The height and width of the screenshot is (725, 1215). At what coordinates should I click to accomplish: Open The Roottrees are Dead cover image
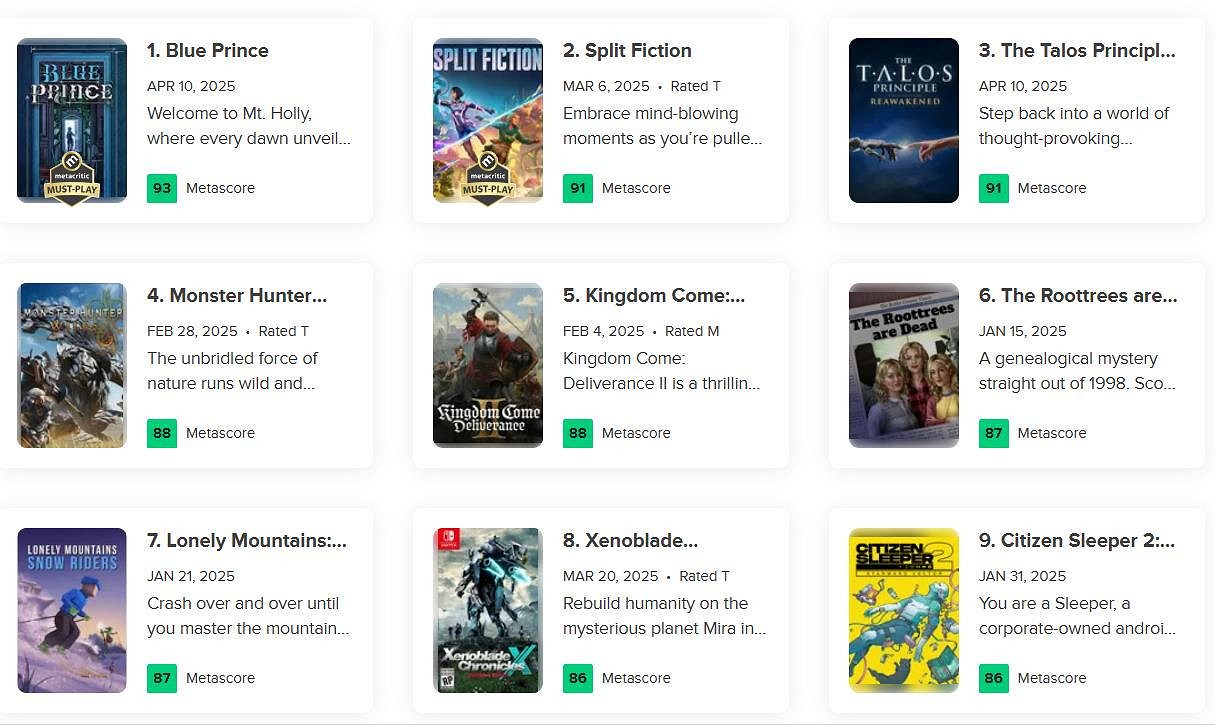tap(904, 365)
